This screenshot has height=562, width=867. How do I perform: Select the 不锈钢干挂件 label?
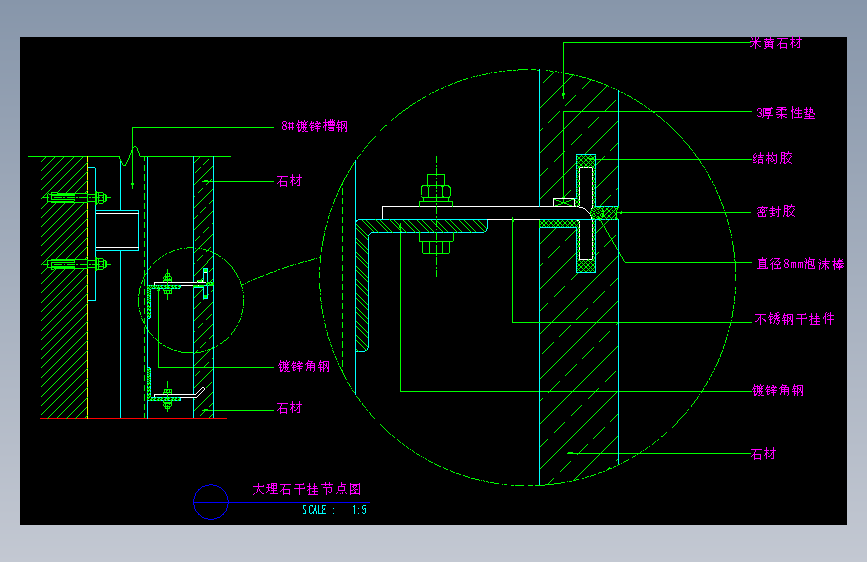(795, 319)
